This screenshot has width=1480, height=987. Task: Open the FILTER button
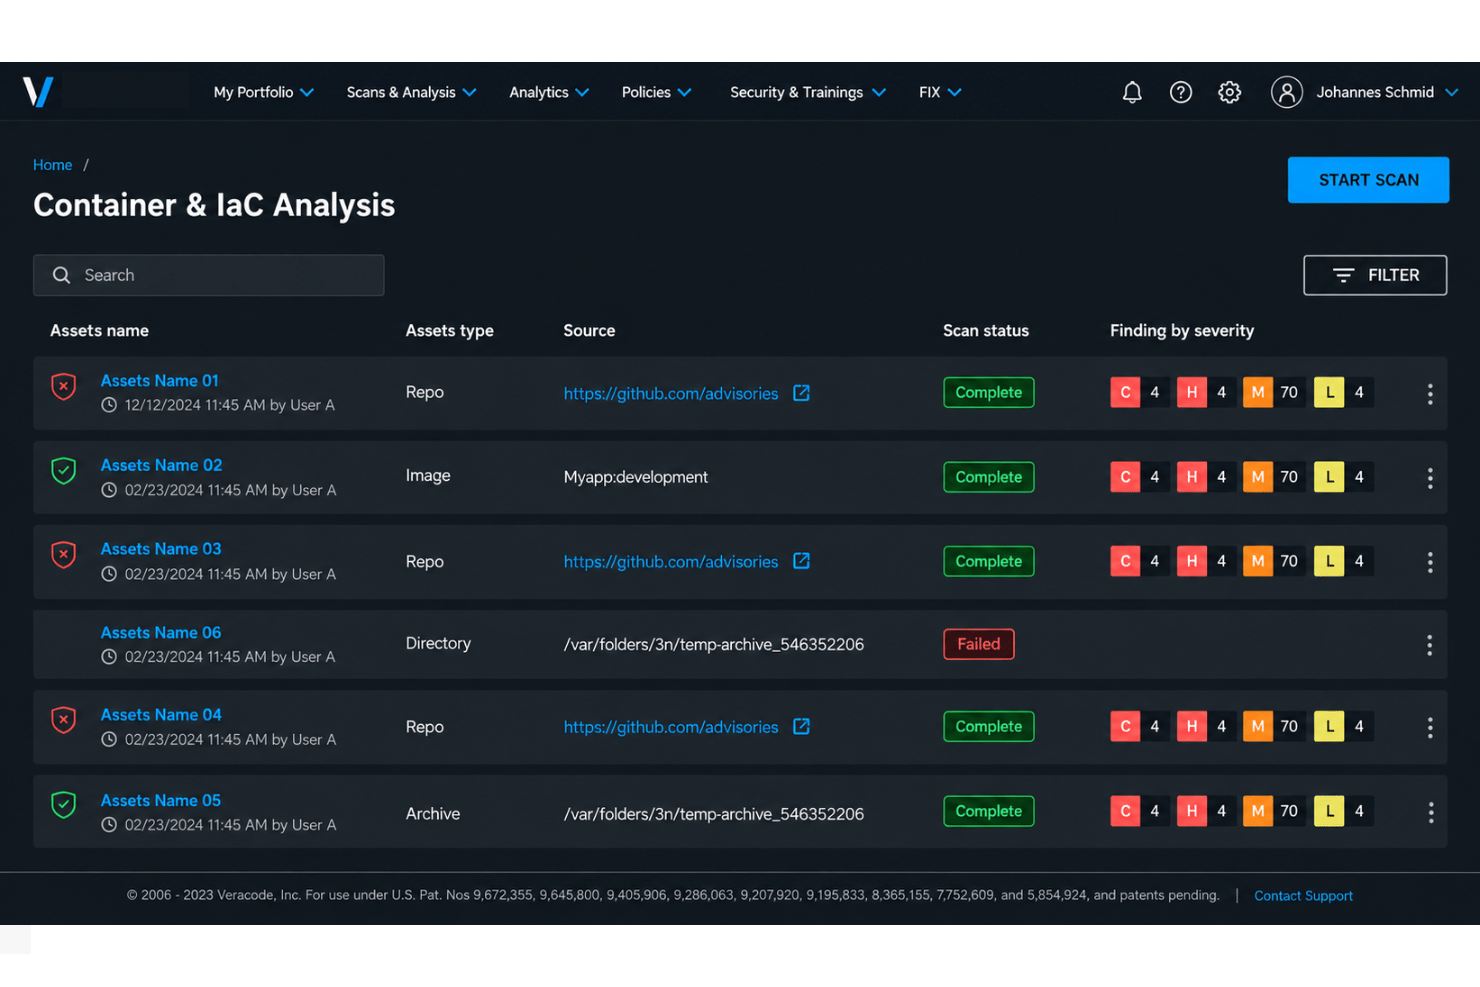coord(1375,275)
